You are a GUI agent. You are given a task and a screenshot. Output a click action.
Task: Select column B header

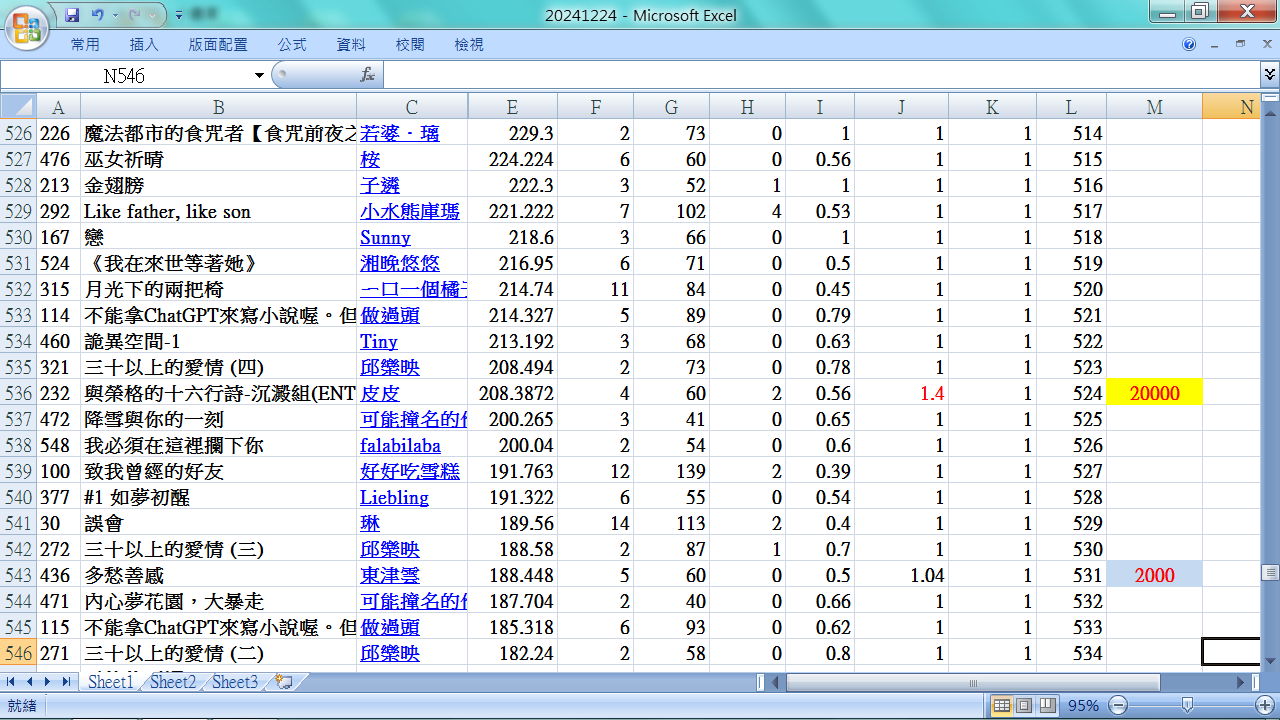218,107
